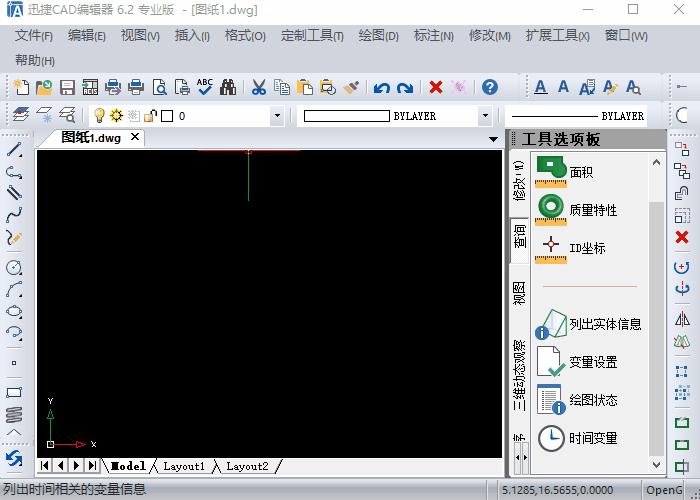
Task: Toggle layer freeze sun icon
Action: click(x=117, y=116)
